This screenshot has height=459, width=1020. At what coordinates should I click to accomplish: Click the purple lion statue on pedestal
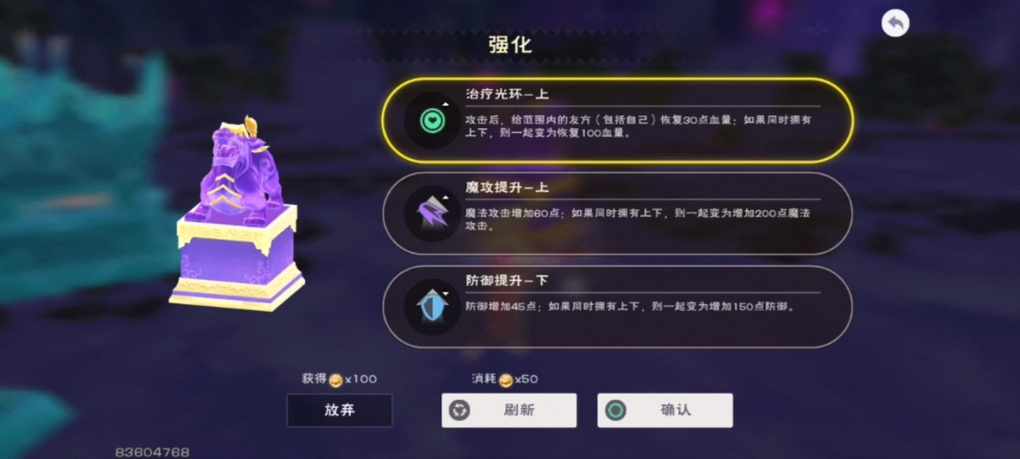tap(237, 215)
